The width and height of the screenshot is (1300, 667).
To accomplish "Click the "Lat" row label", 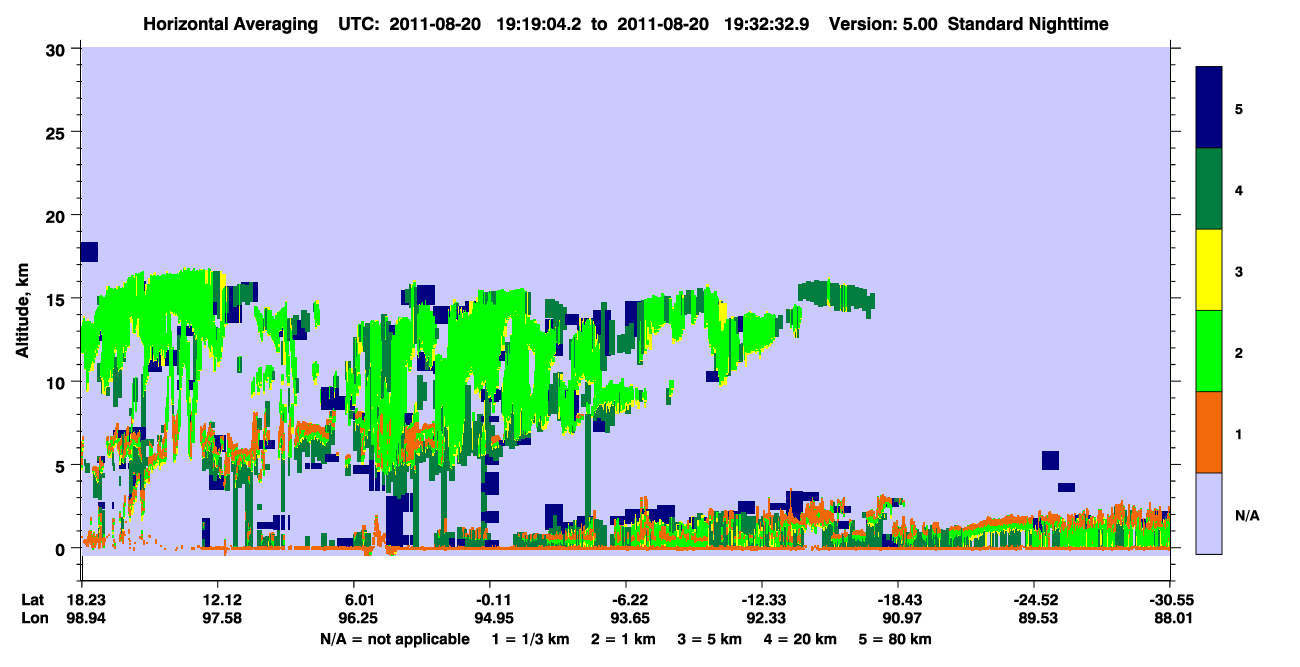I will pos(32,600).
